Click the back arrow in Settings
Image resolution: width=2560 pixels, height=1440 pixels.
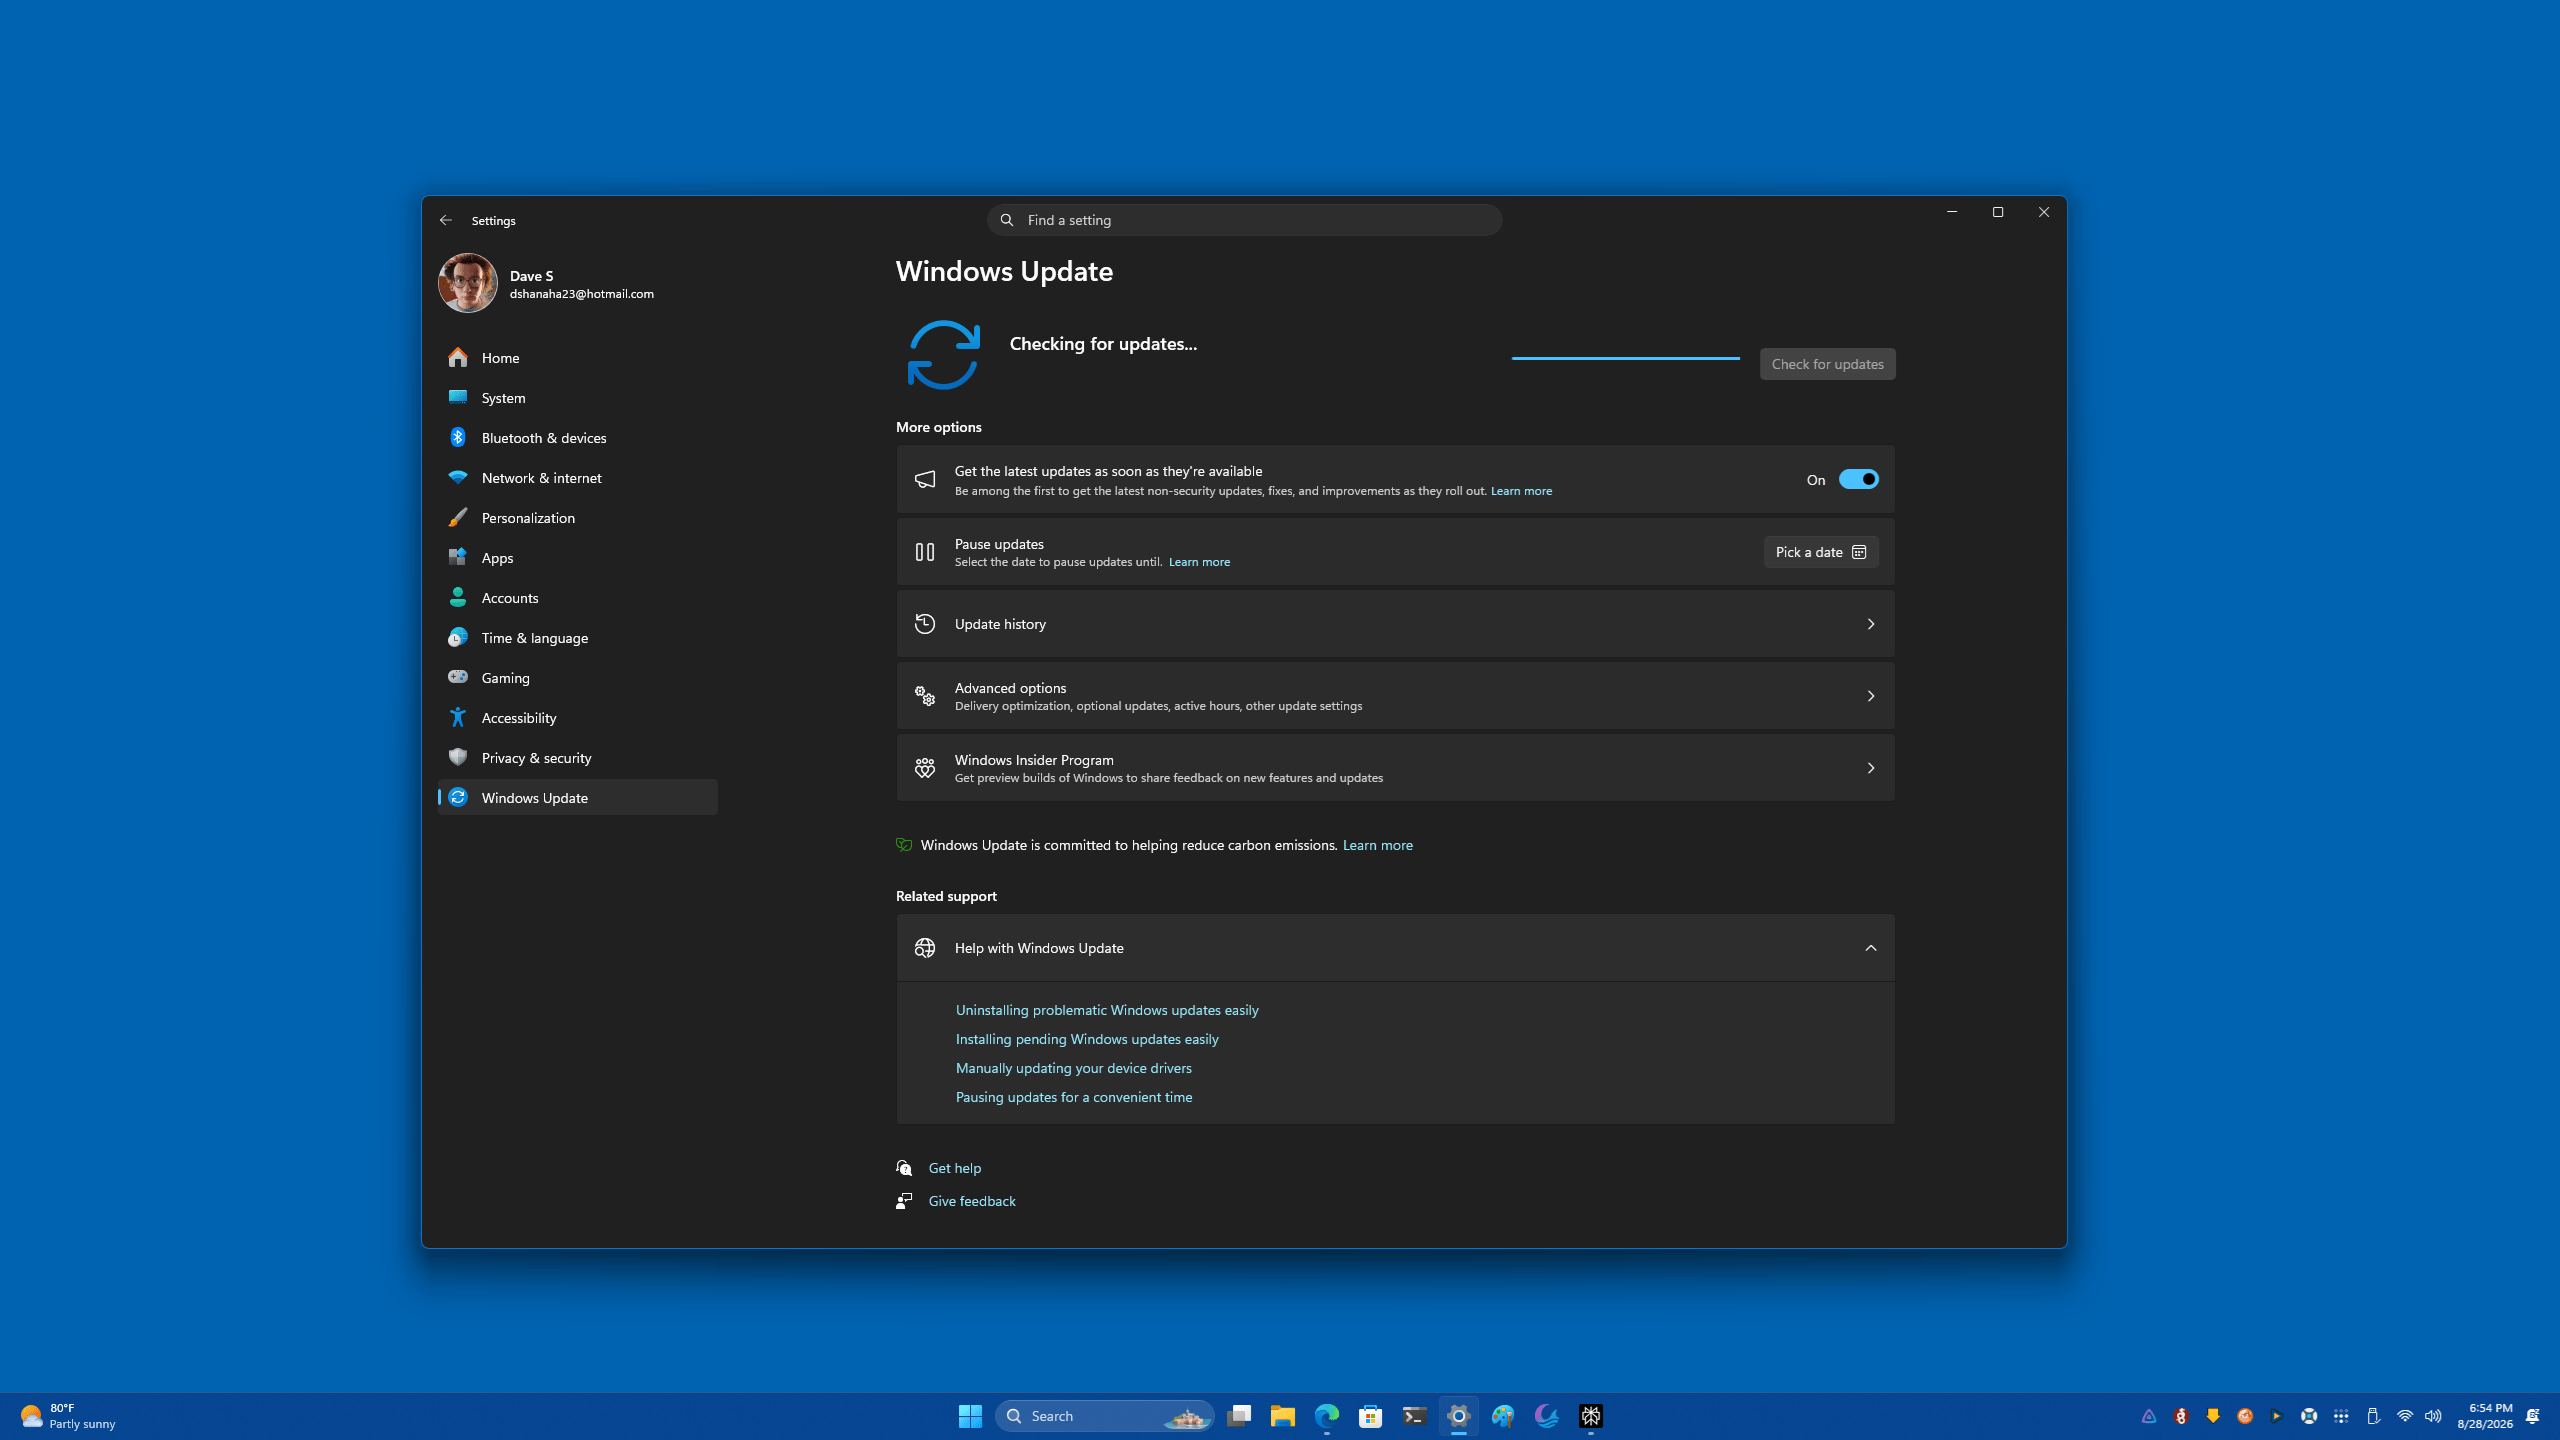[446, 220]
